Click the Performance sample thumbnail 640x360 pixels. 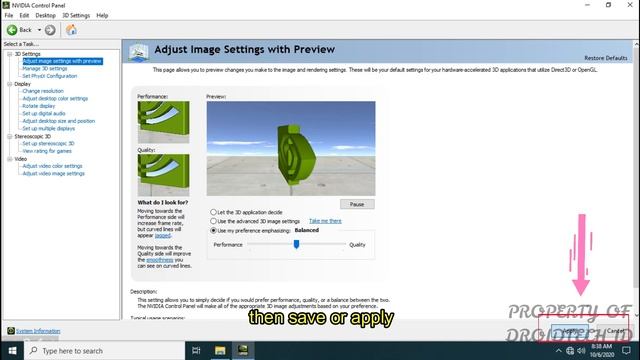point(163,122)
